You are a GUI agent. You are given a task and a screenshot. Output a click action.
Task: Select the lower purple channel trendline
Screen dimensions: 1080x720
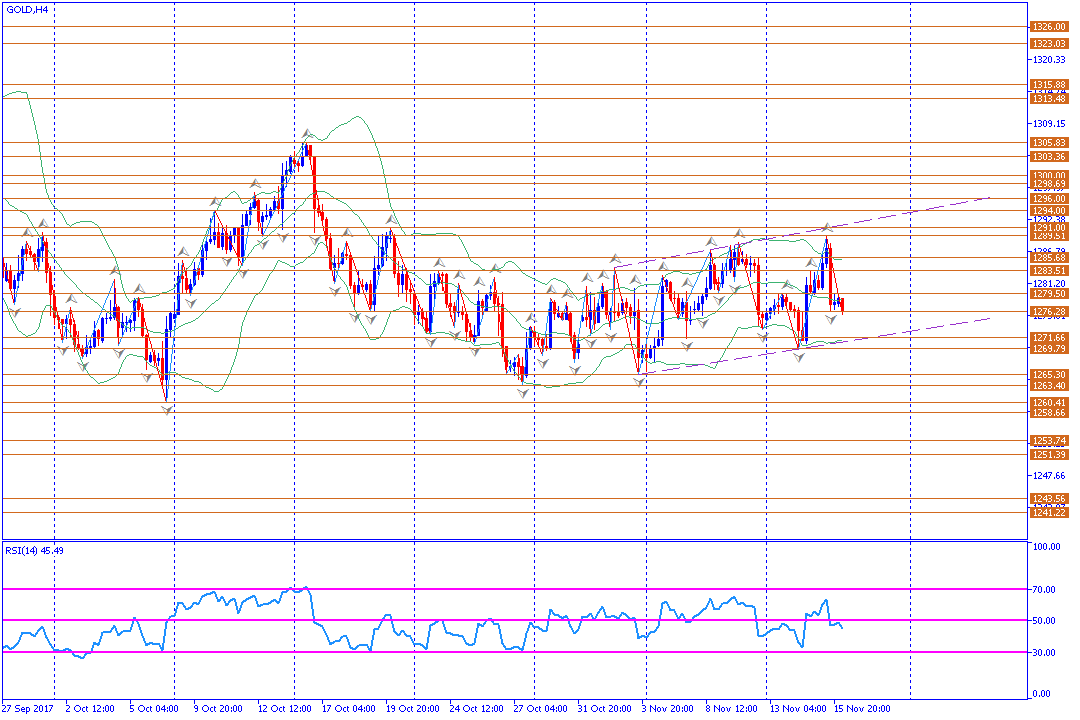[x=814, y=346]
